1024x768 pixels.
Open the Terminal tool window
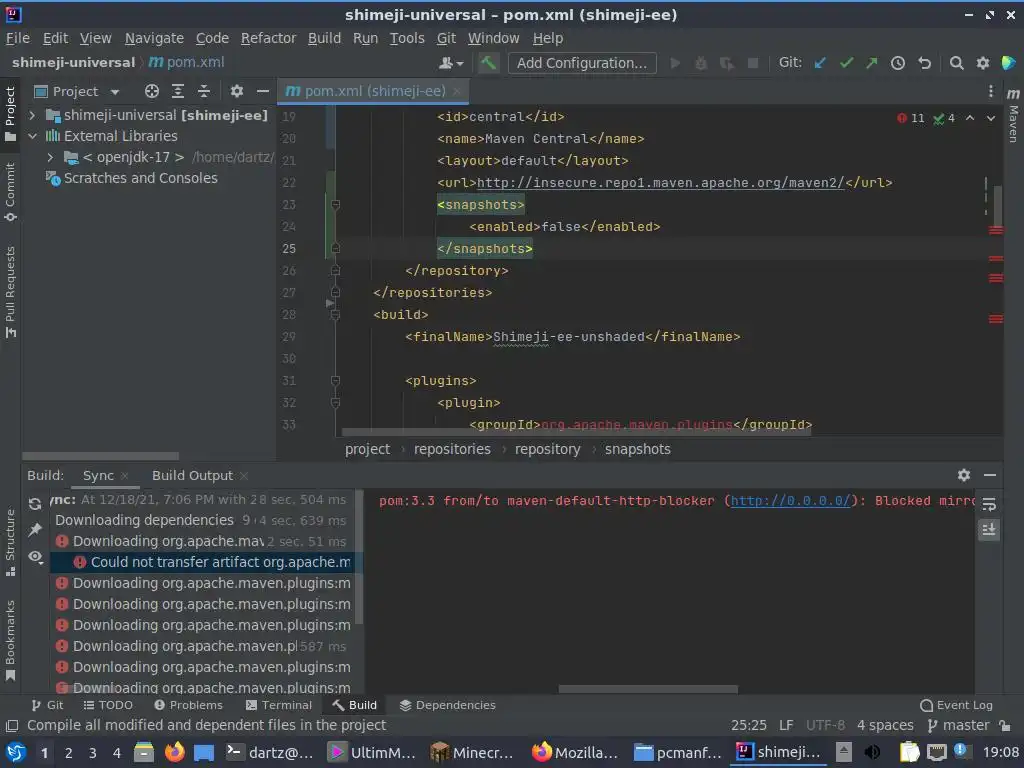pyautogui.click(x=279, y=705)
